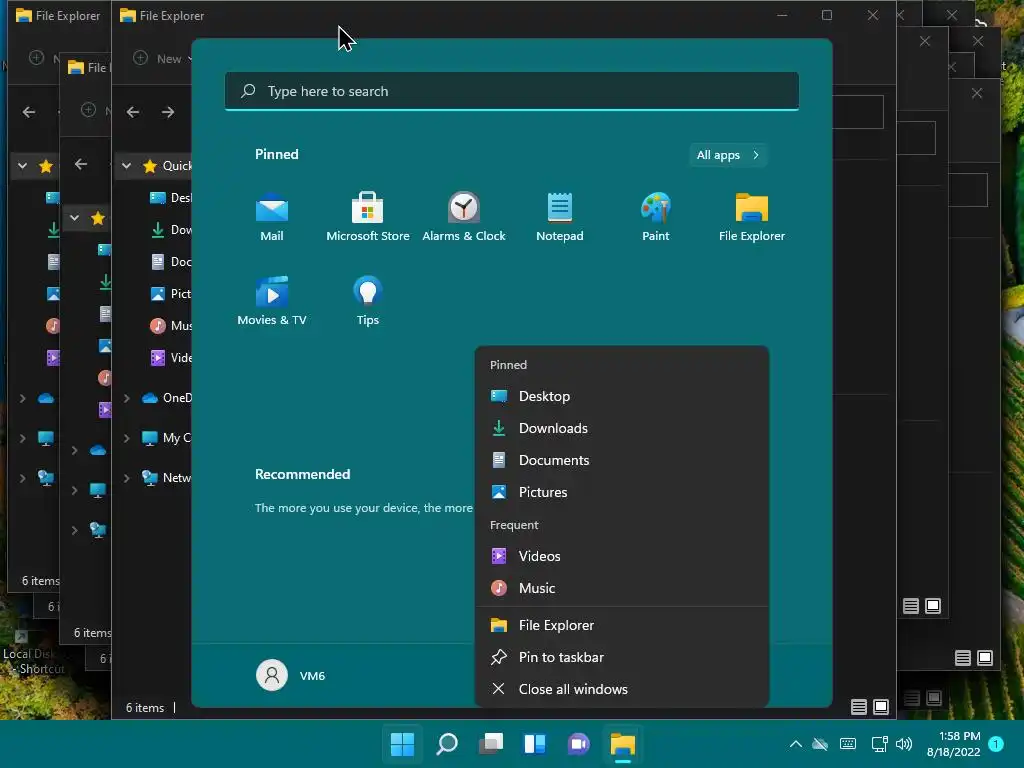Image resolution: width=1024 pixels, height=768 pixels.
Task: Open Music under Frequent
Action: (622, 588)
